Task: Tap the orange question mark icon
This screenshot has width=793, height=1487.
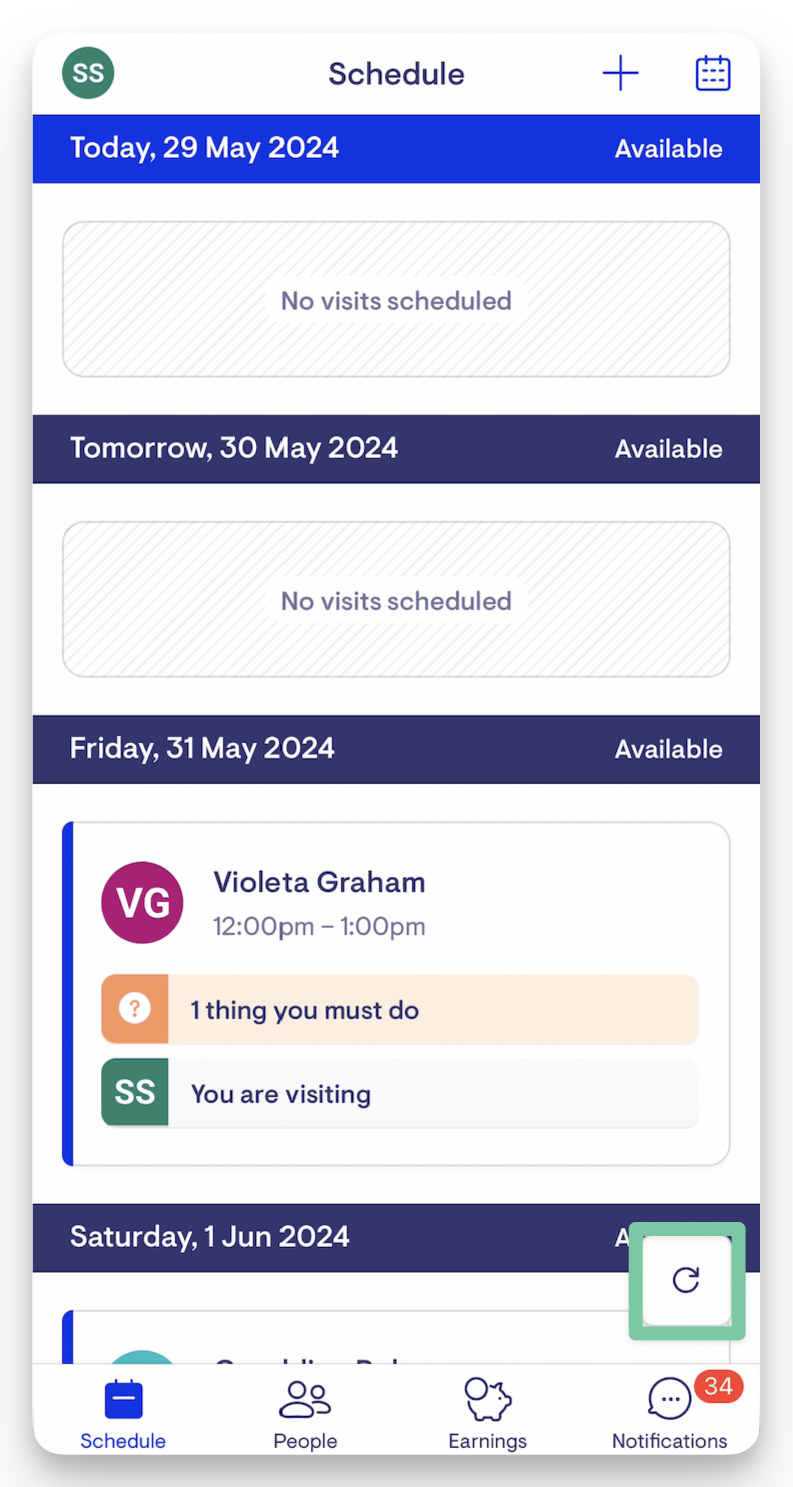Action: (x=135, y=1010)
